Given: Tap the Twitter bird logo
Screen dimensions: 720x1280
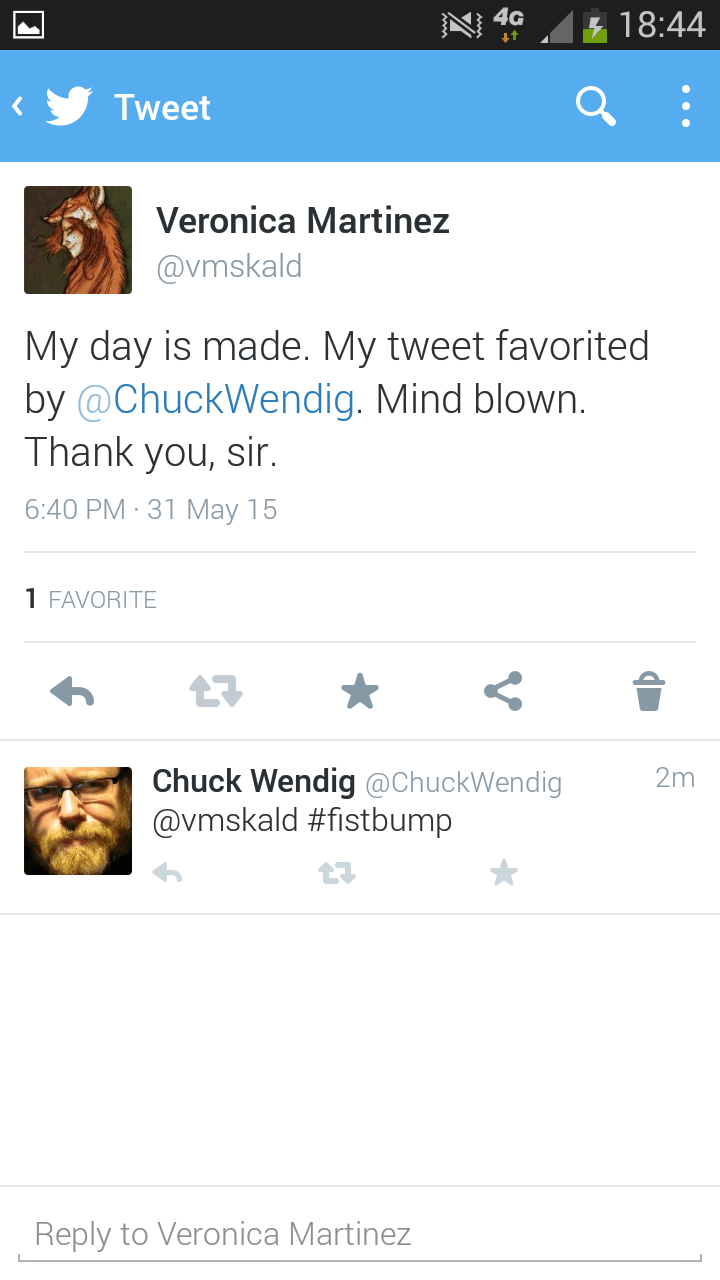Looking at the screenshot, I should pyautogui.click(x=69, y=106).
